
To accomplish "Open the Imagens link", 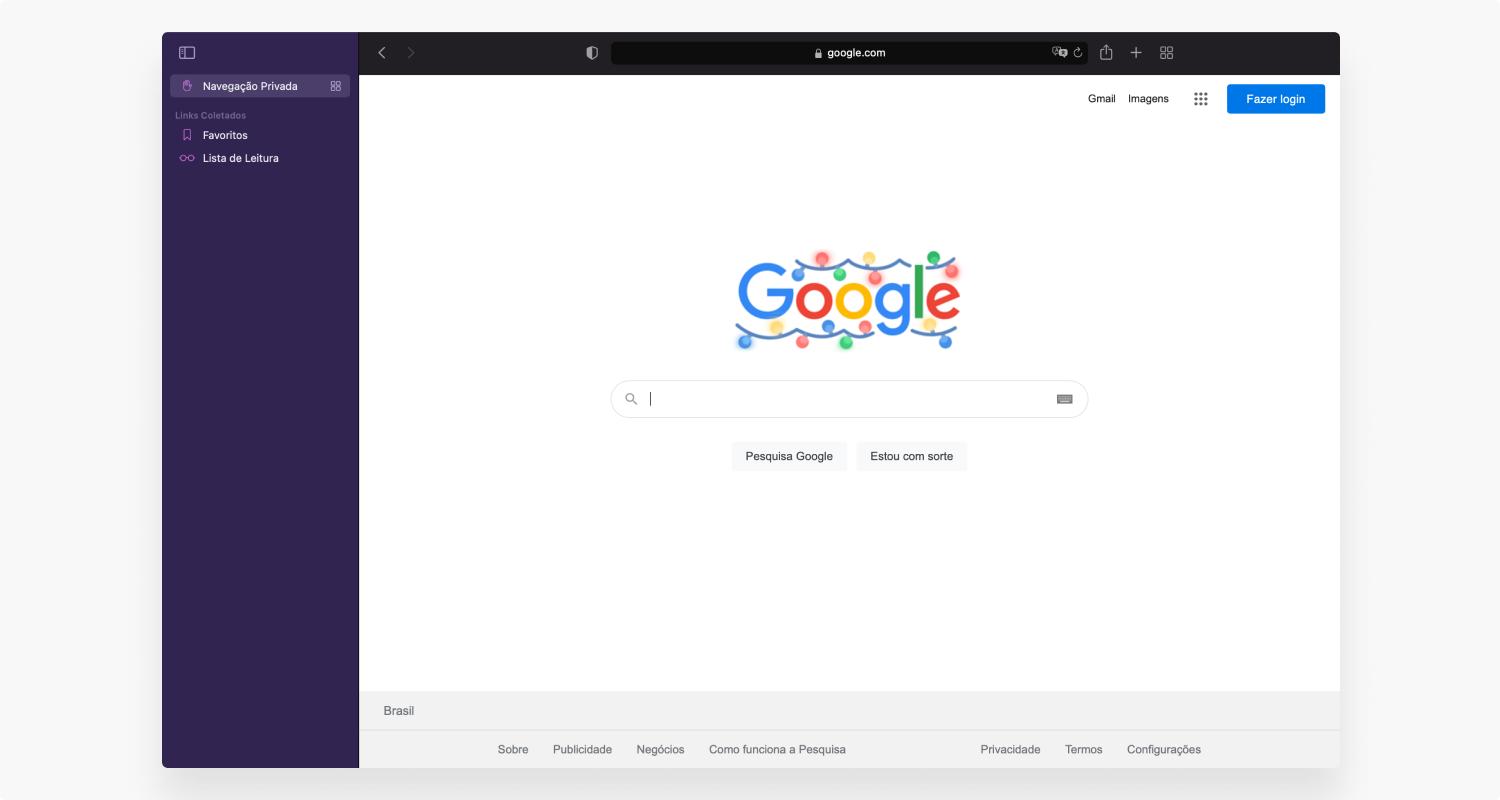I will (x=1148, y=99).
